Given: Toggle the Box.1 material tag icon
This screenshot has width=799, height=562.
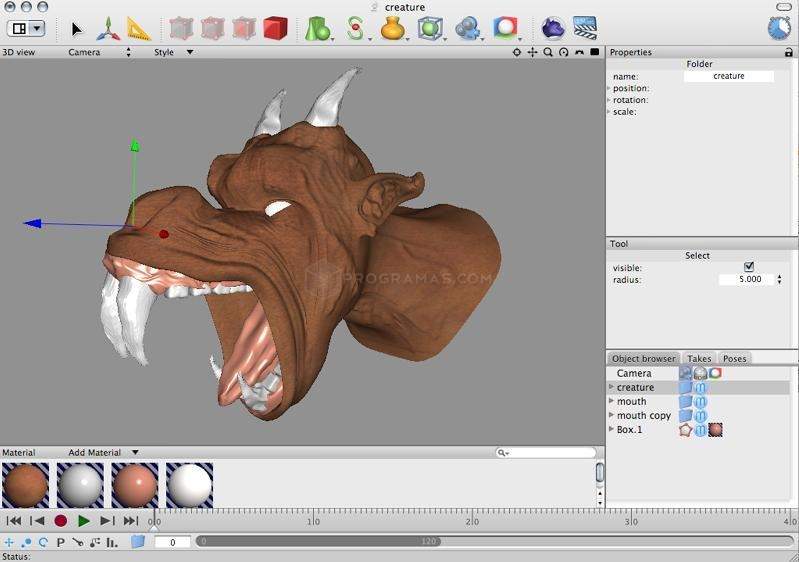Looking at the screenshot, I should 715,430.
